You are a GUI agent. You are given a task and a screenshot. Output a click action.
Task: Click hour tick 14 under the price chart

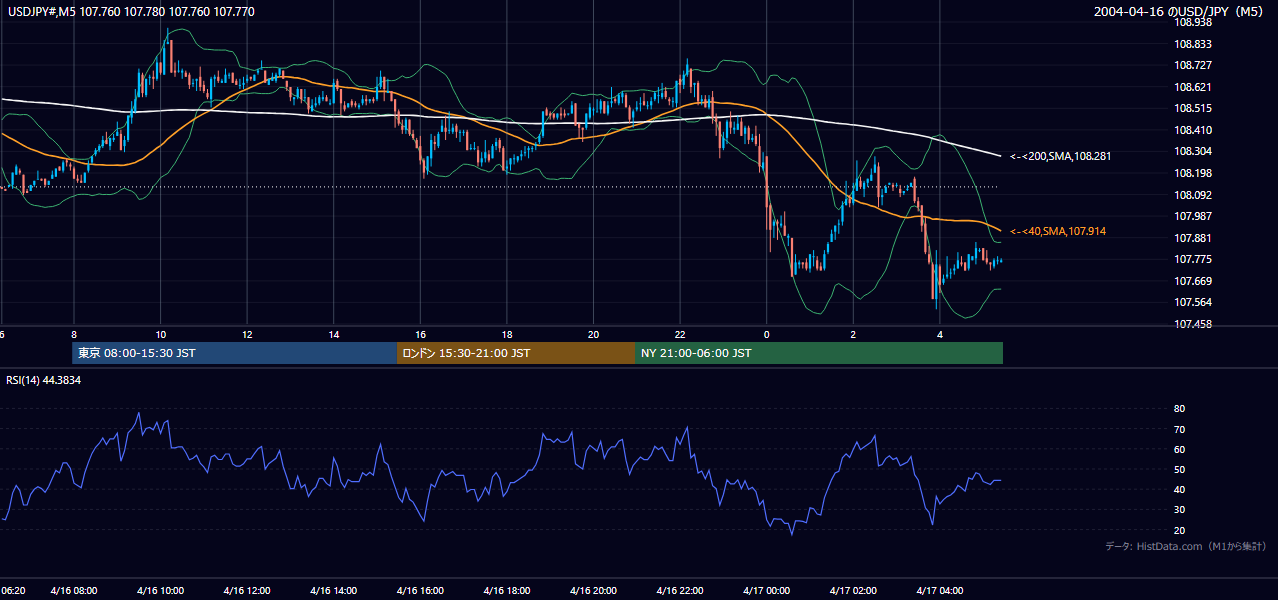pos(334,334)
